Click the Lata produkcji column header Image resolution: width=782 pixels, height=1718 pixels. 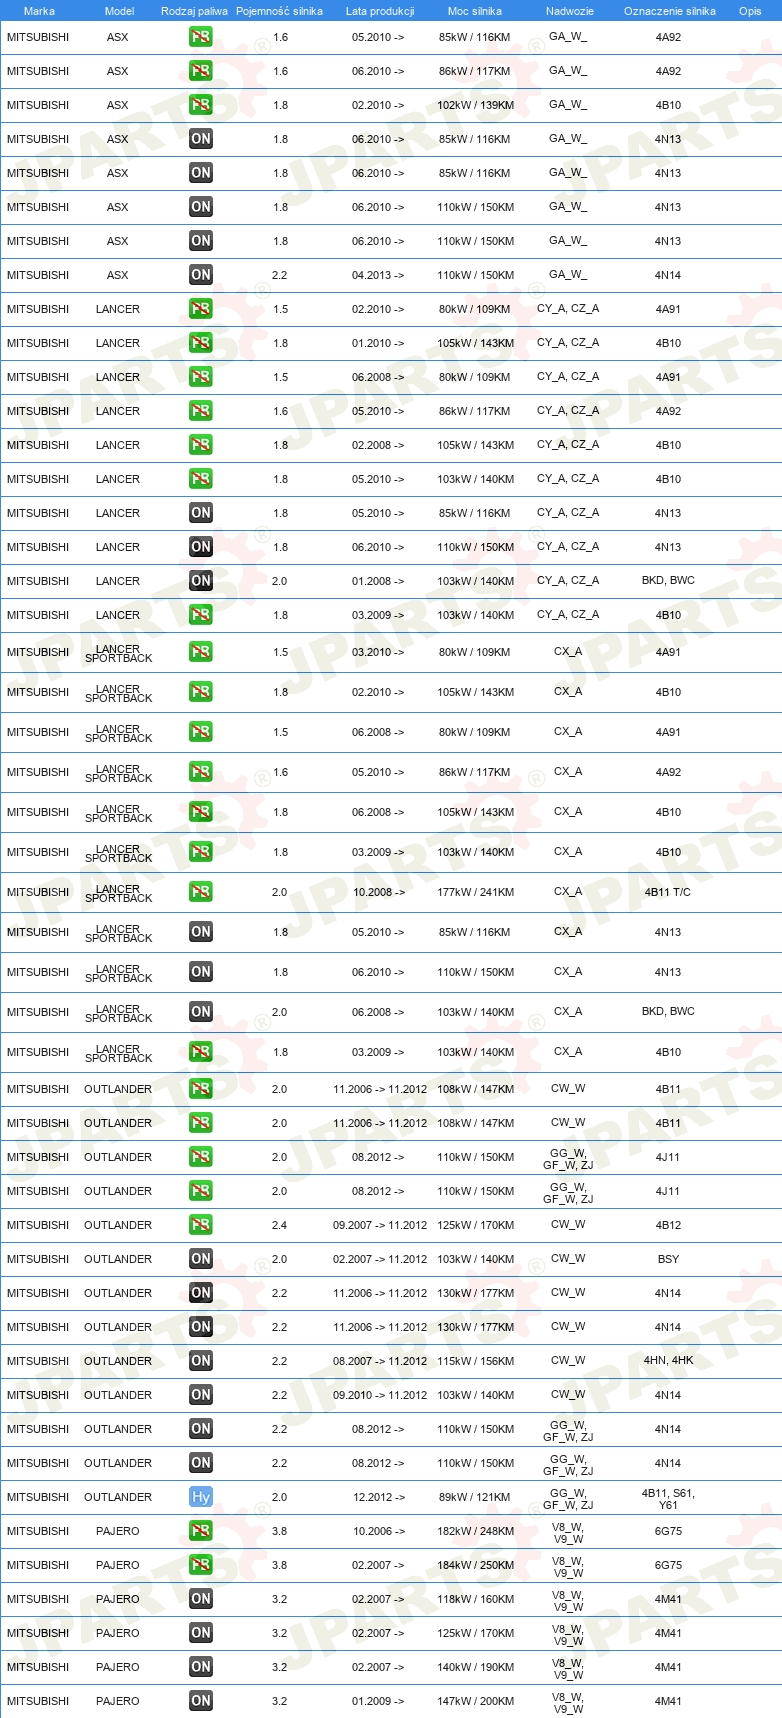click(380, 11)
